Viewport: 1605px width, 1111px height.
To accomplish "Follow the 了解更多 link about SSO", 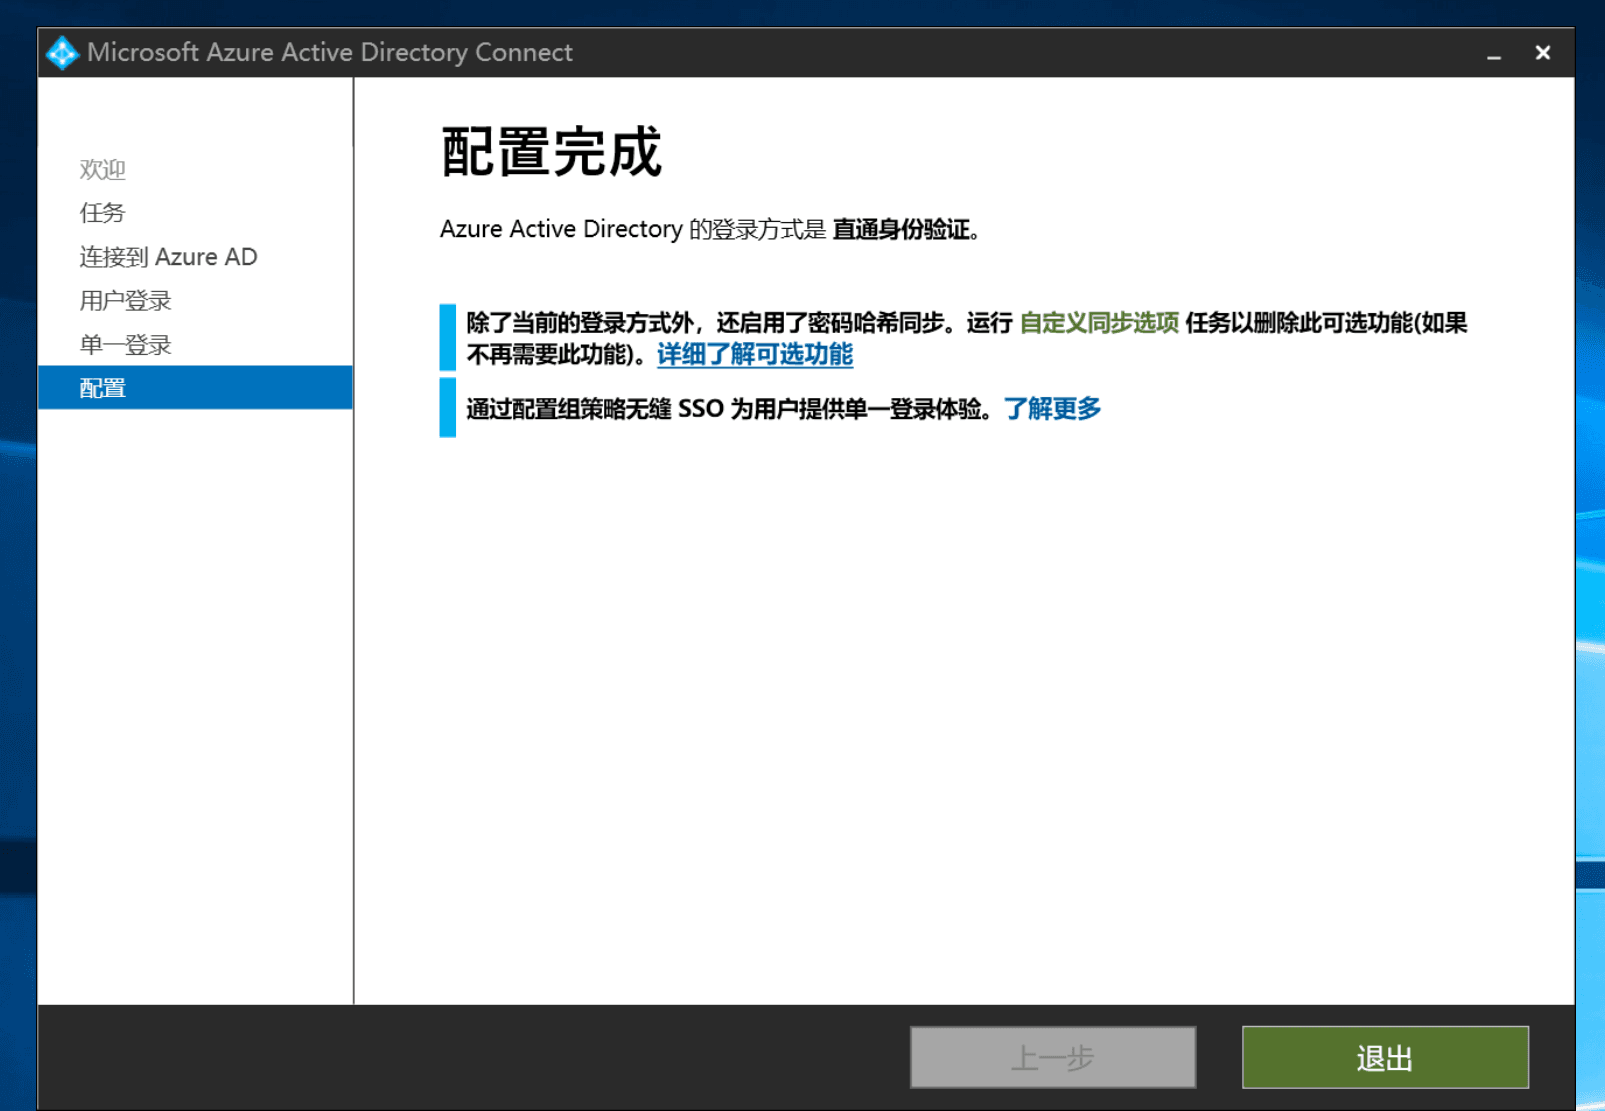I will [1052, 408].
